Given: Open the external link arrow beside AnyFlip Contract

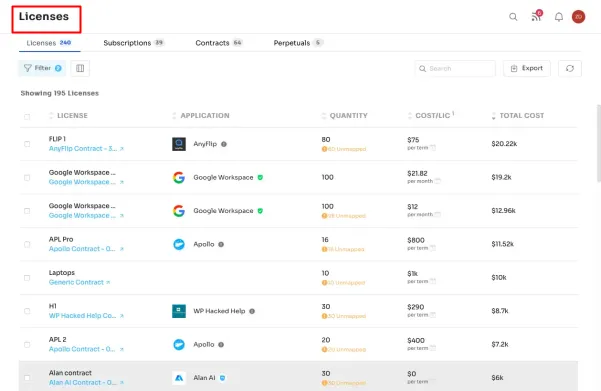Looking at the screenshot, I should click(x=122, y=149).
